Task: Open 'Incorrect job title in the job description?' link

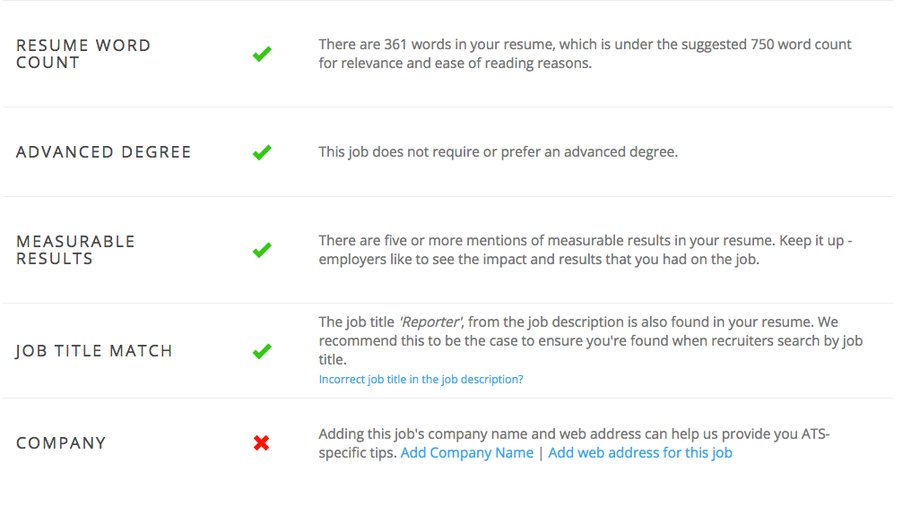Action: click(x=421, y=379)
